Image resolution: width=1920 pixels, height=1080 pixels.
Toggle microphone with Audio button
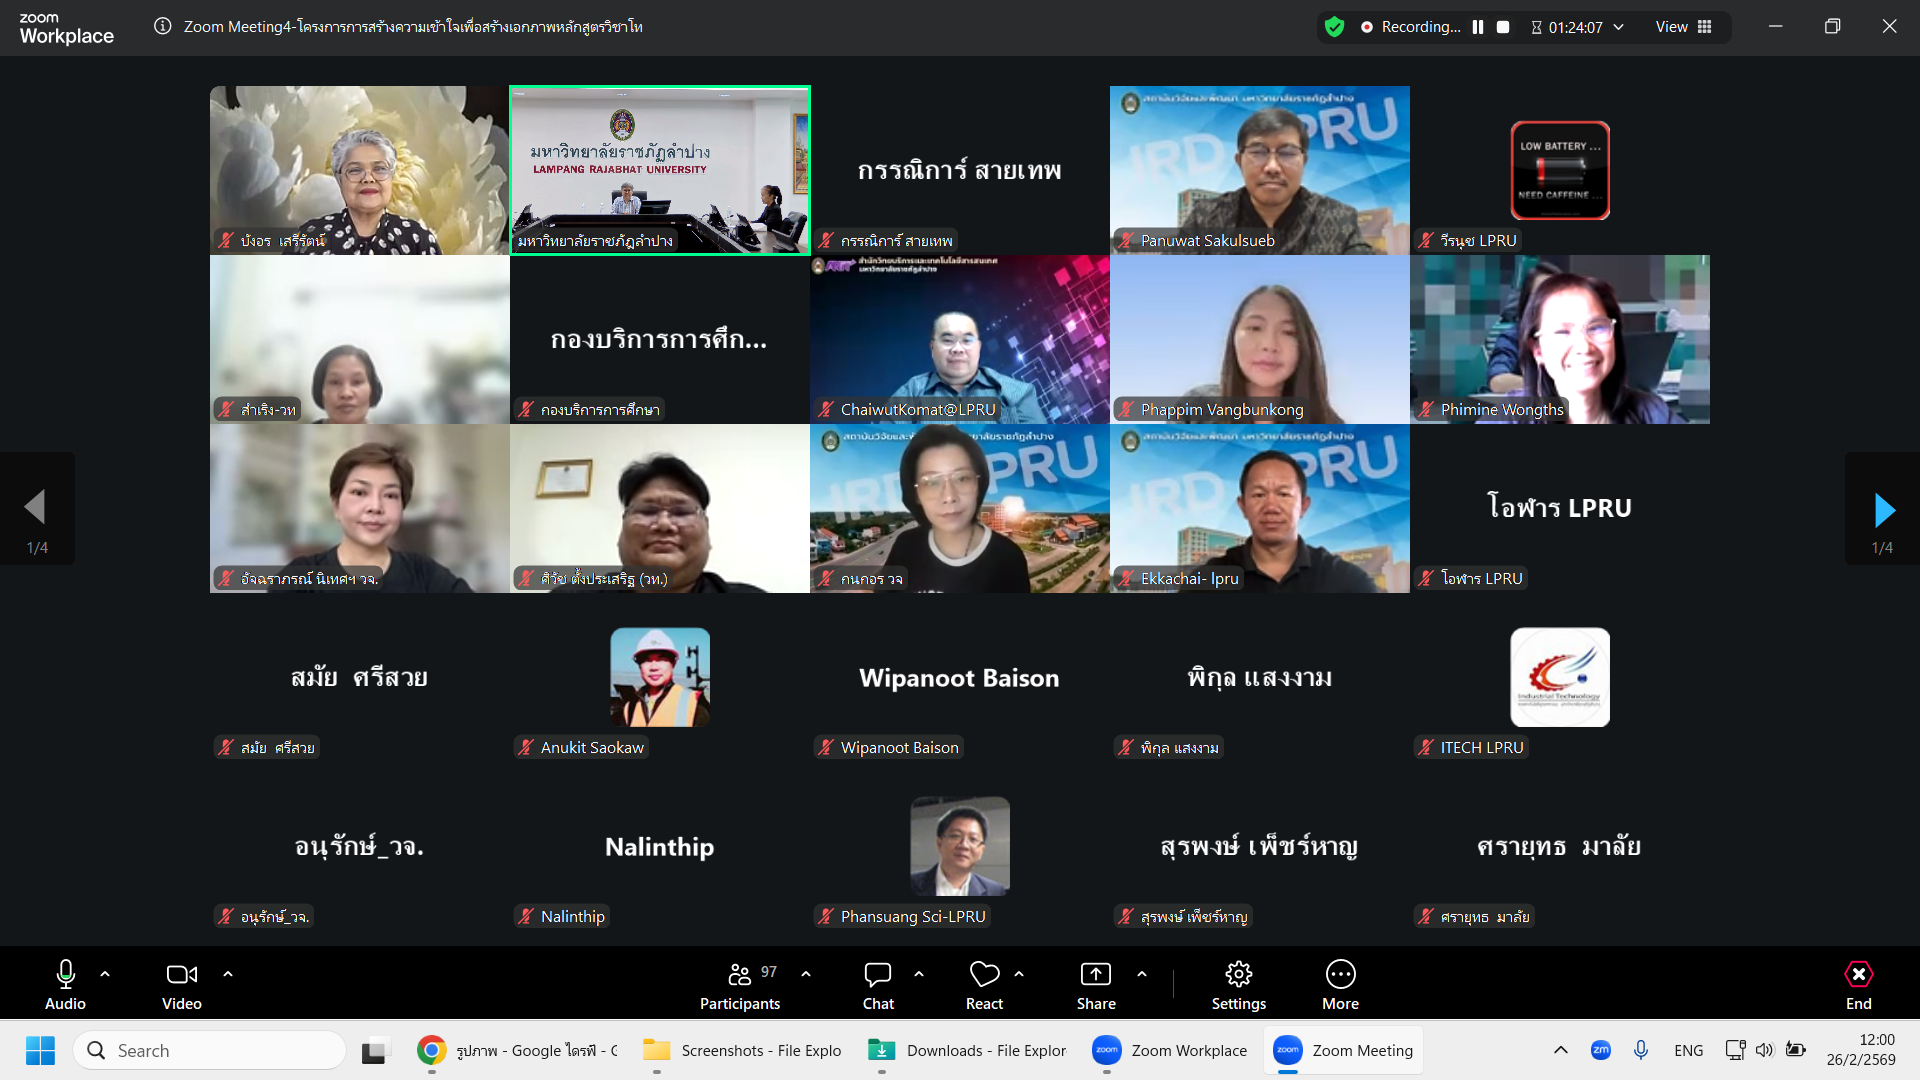pyautogui.click(x=65, y=985)
